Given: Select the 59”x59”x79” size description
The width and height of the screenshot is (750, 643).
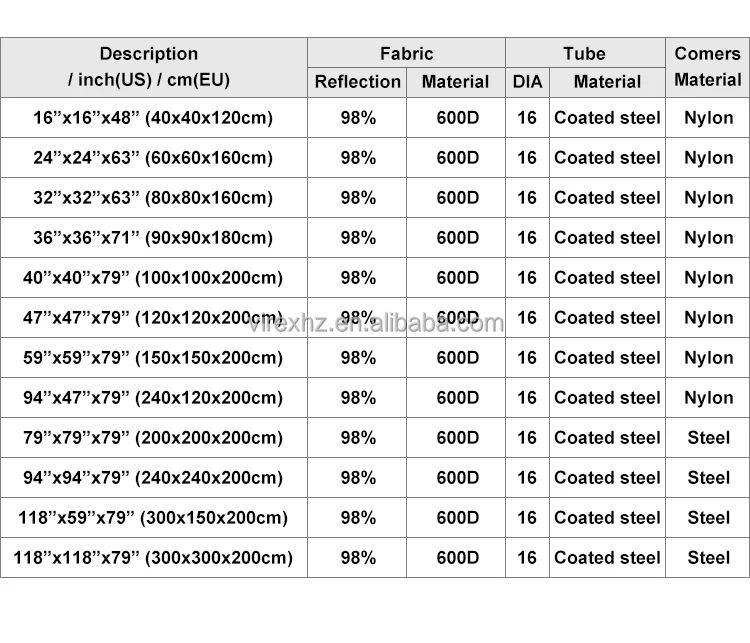Looking at the screenshot, I should point(153,358).
